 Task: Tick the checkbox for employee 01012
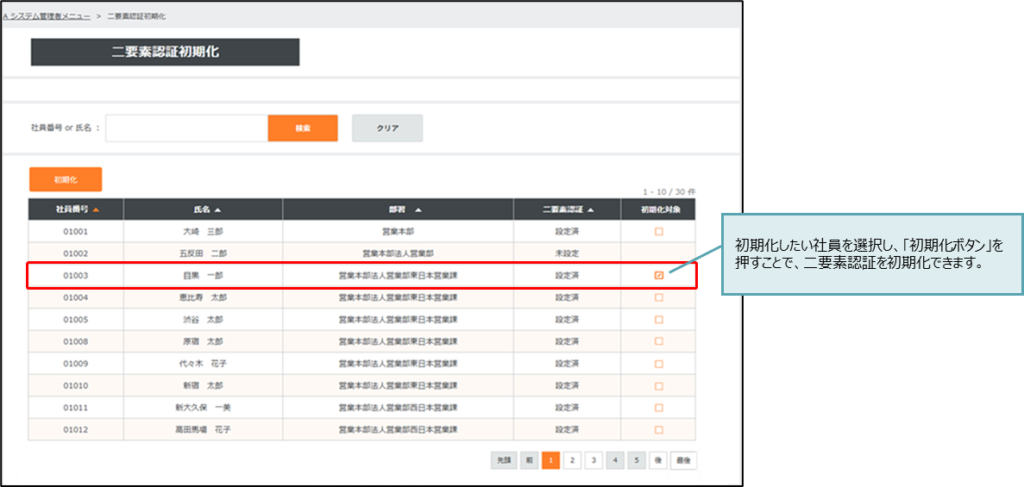[x=659, y=429]
